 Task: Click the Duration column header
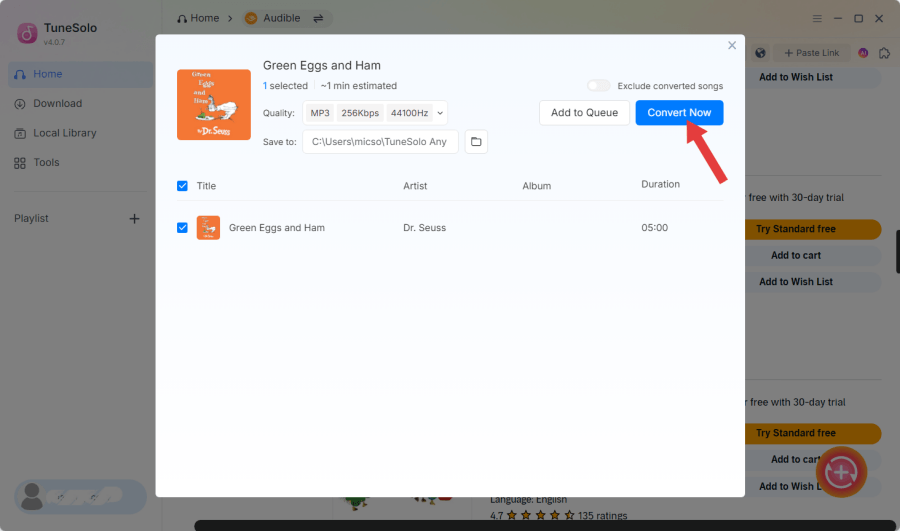[x=660, y=184]
